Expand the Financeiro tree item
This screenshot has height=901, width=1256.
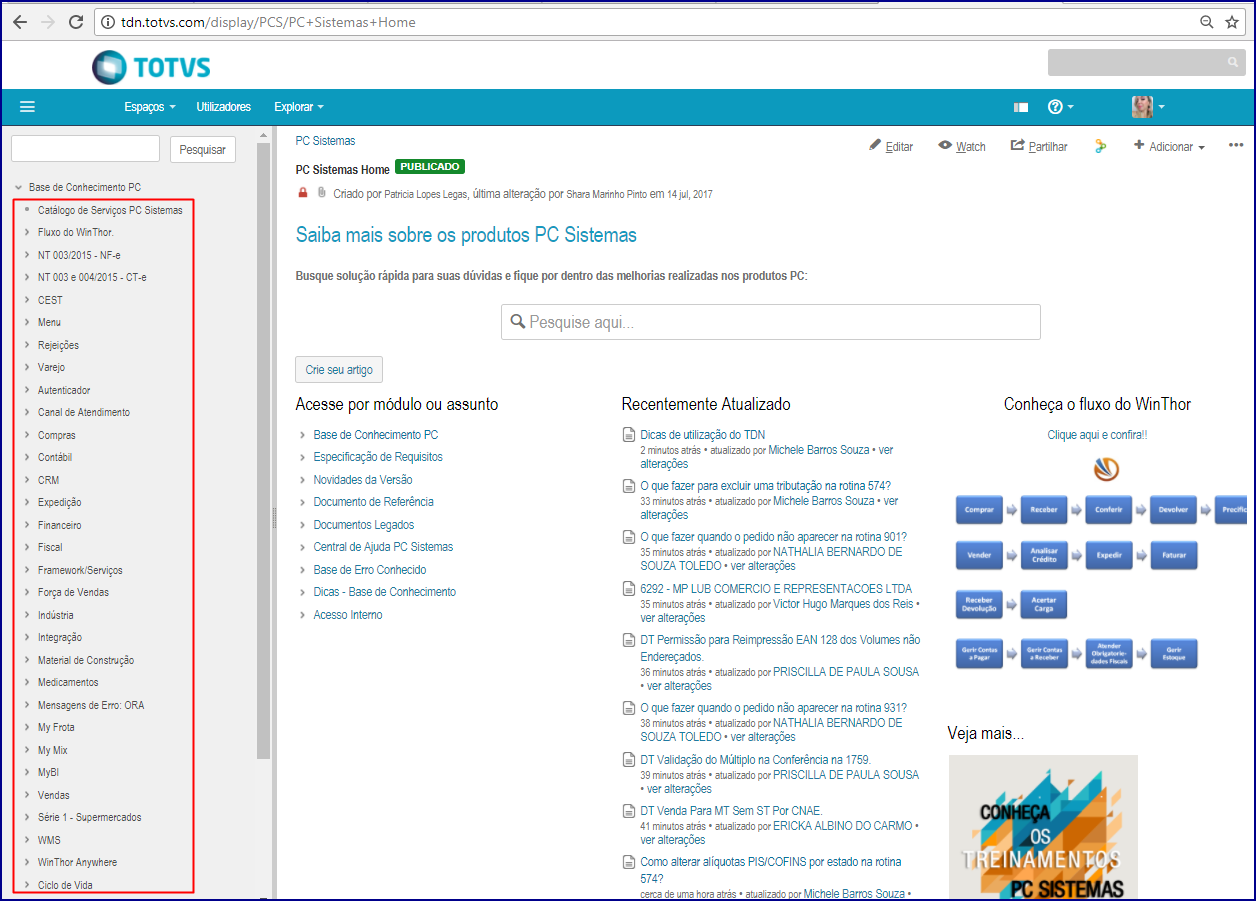(x=27, y=525)
